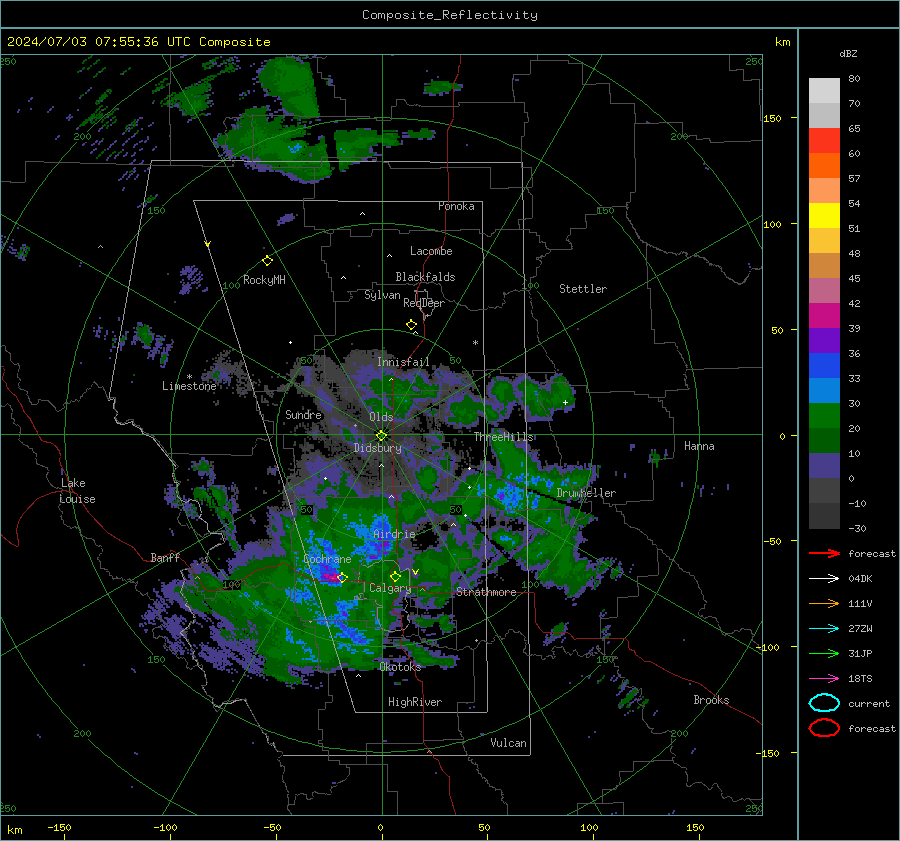Viewport: 900px width, 841px height.
Task: Click the asterisk marker east of Innisfail
Action: coord(475,343)
